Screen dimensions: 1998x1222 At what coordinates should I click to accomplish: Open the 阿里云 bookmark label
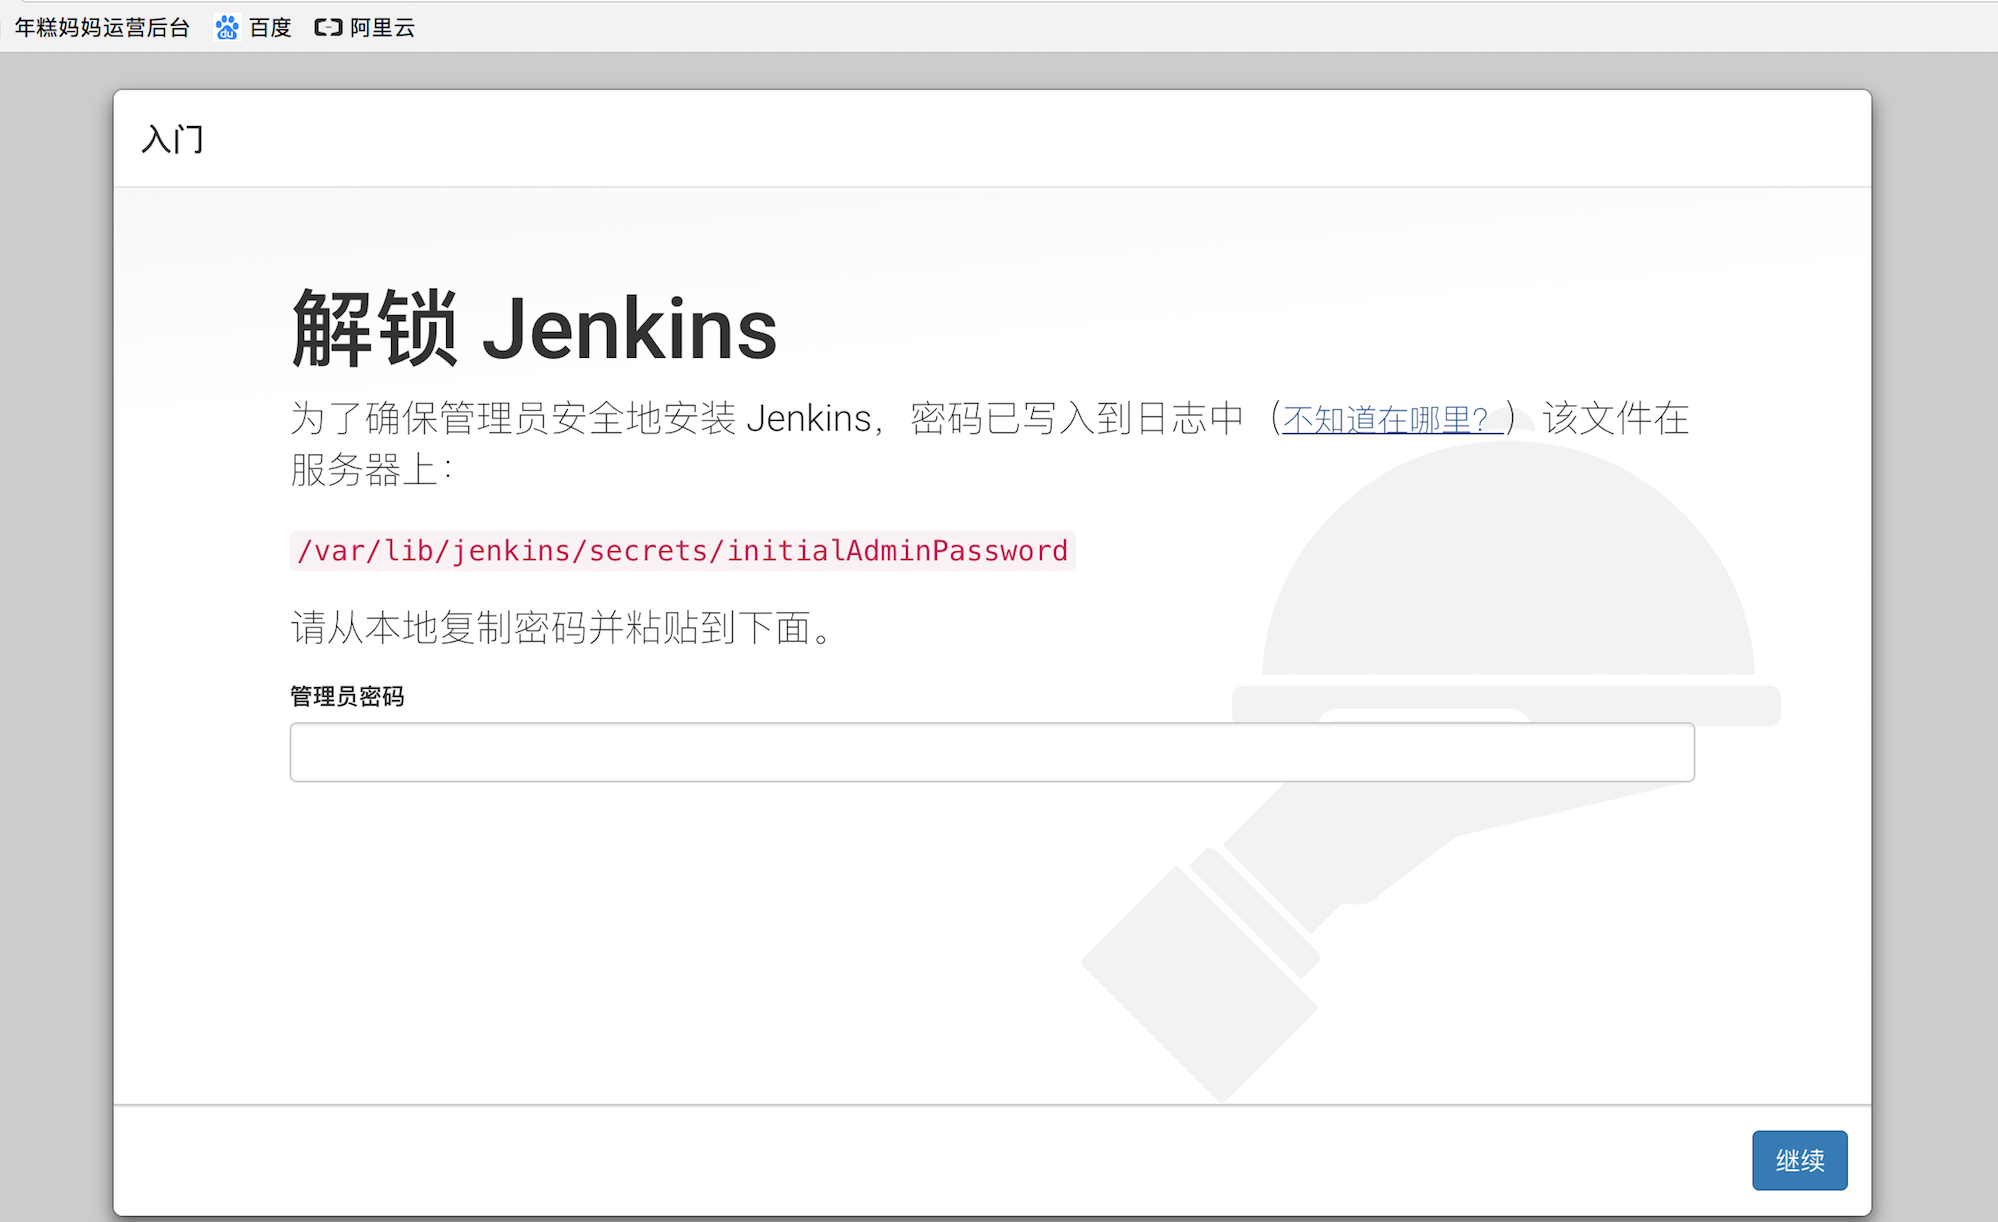tap(382, 27)
